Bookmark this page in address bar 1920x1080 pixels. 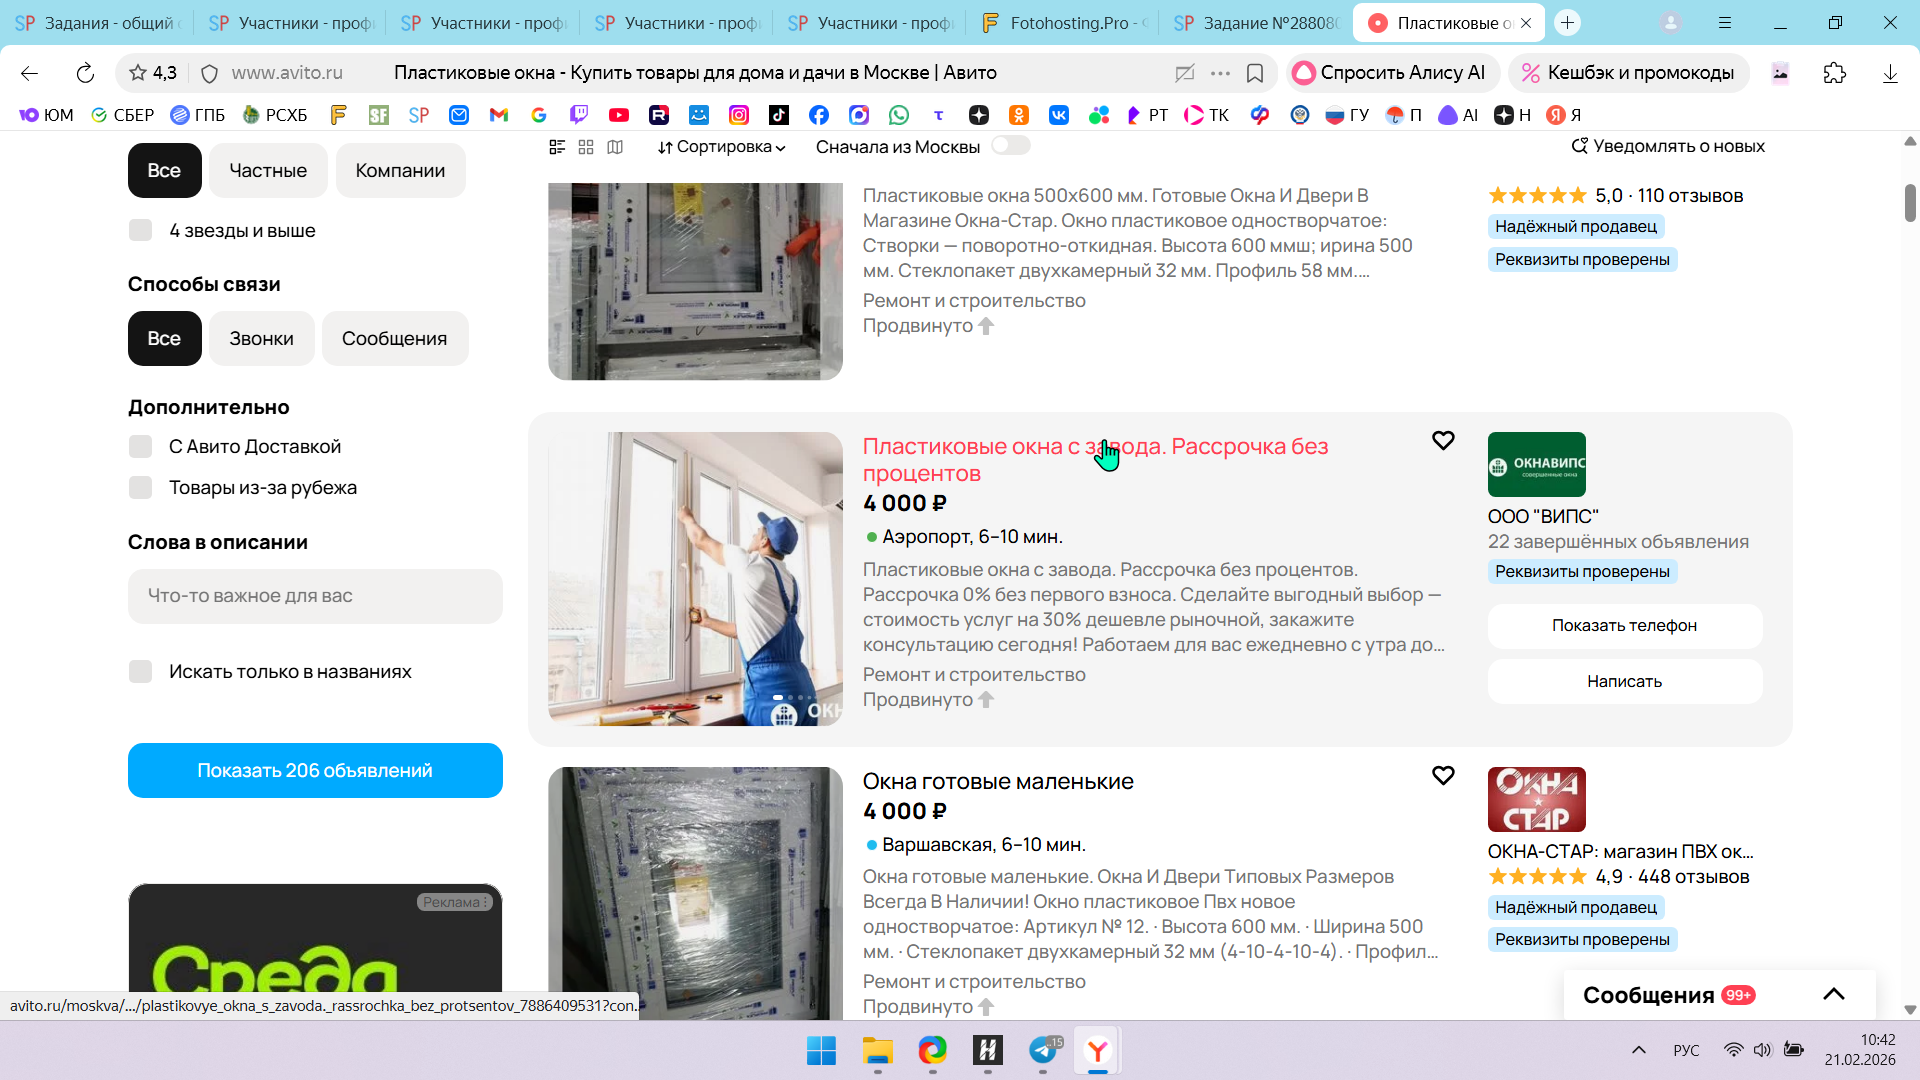pos(1255,73)
